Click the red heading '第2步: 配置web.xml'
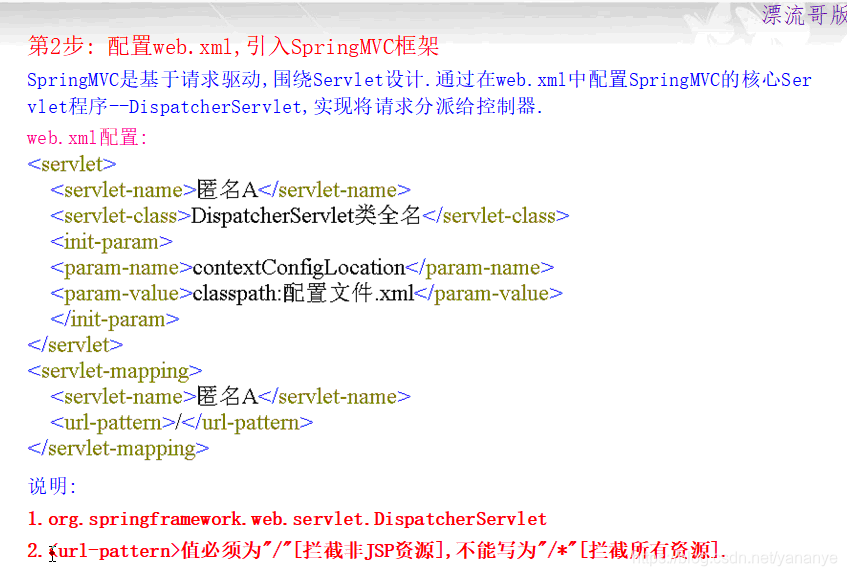Viewport: 847px width, 576px height. coord(232,46)
